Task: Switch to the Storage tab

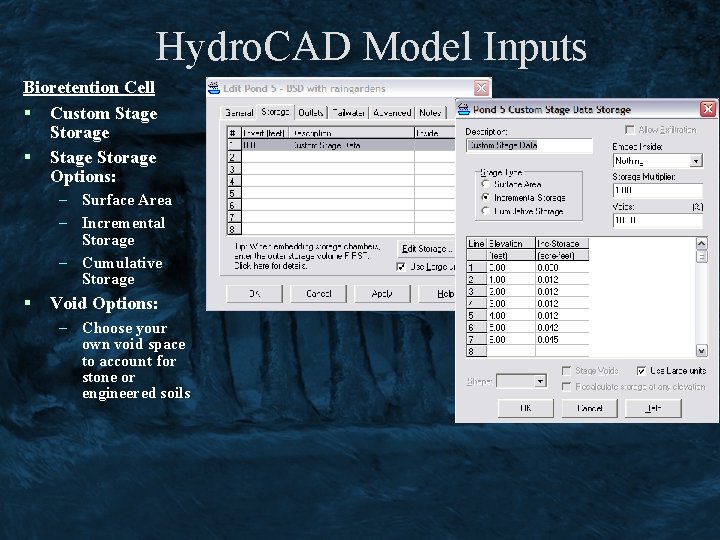Action: coord(275,112)
